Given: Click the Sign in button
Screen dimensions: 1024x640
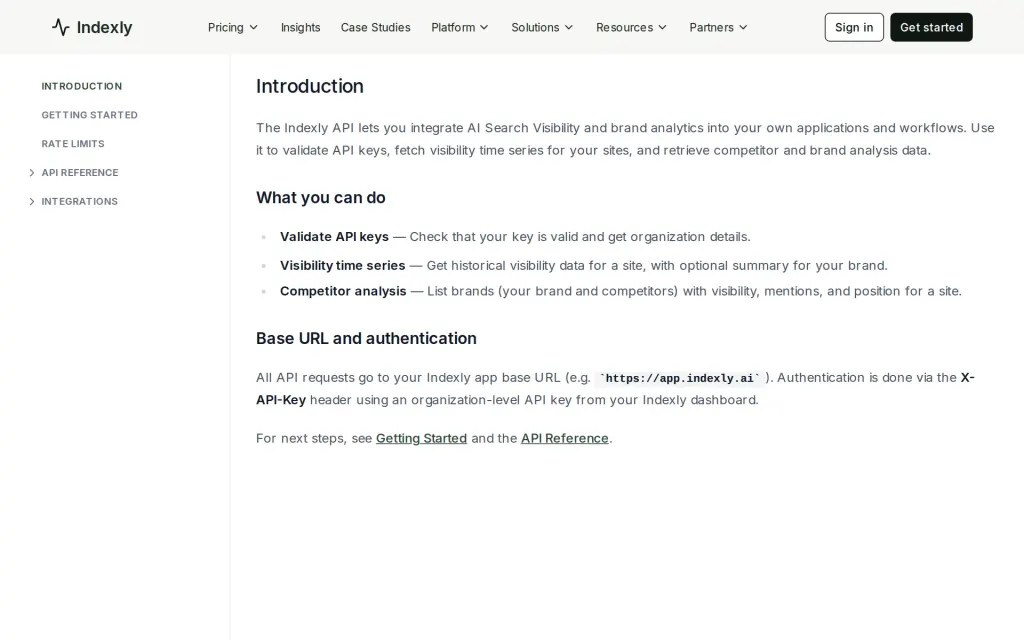Looking at the screenshot, I should (854, 27).
